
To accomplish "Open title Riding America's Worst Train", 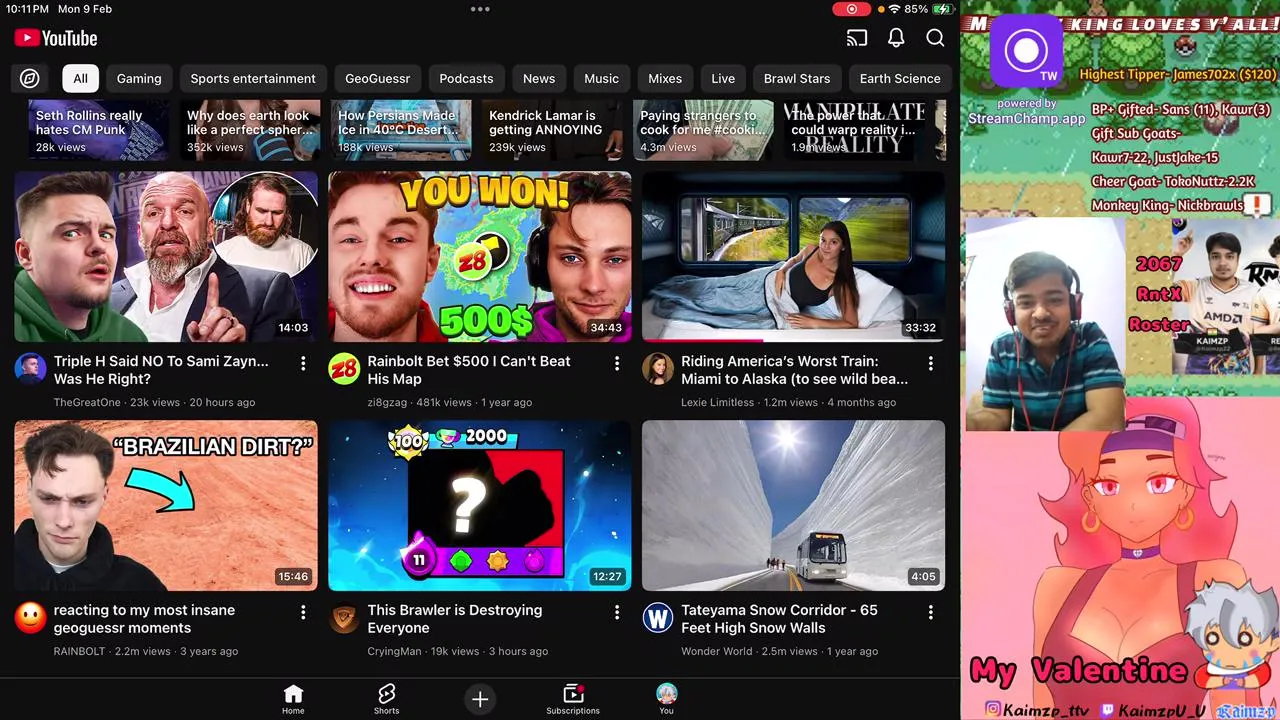I will click(795, 370).
